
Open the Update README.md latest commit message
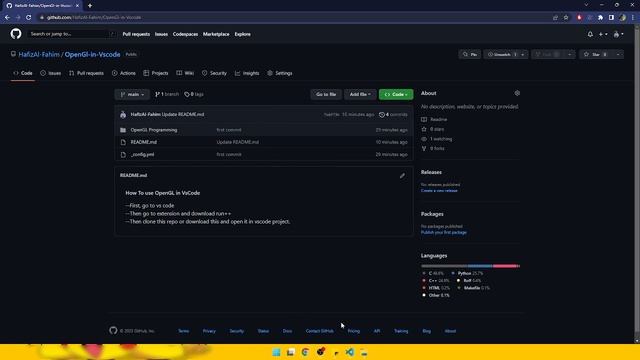click(x=183, y=115)
